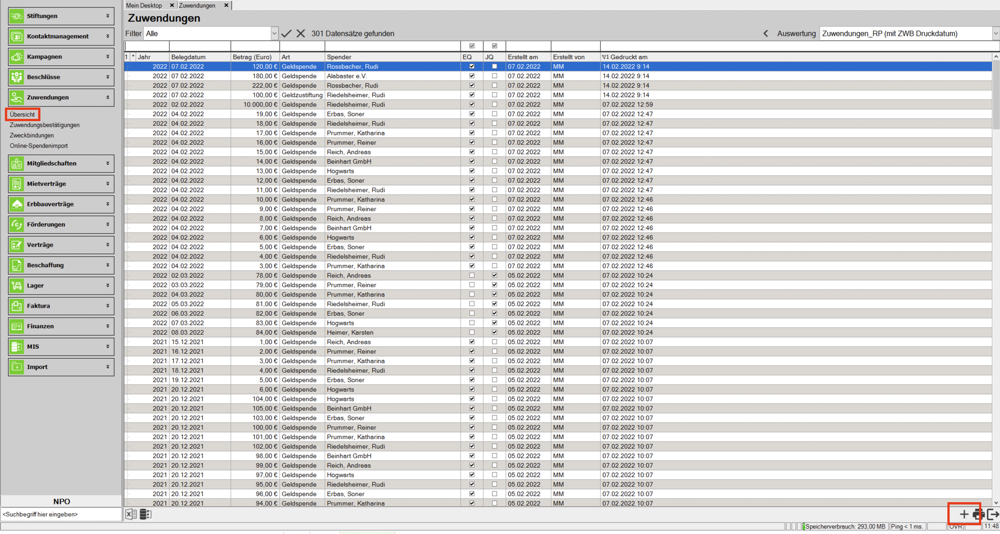Click the back chevron beside Auswertung
The height and width of the screenshot is (534, 1000).
(766, 33)
